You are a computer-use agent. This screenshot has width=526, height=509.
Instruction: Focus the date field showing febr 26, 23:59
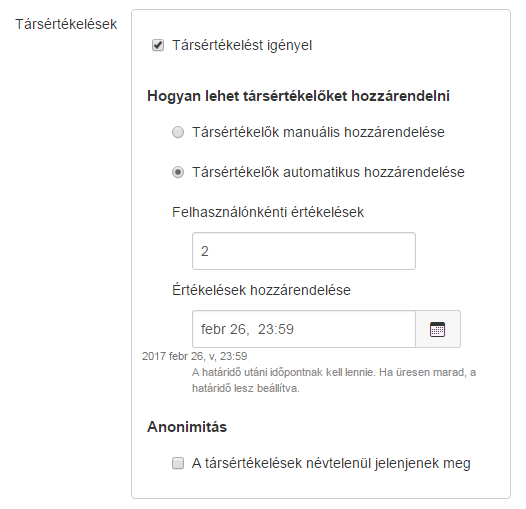pos(304,329)
